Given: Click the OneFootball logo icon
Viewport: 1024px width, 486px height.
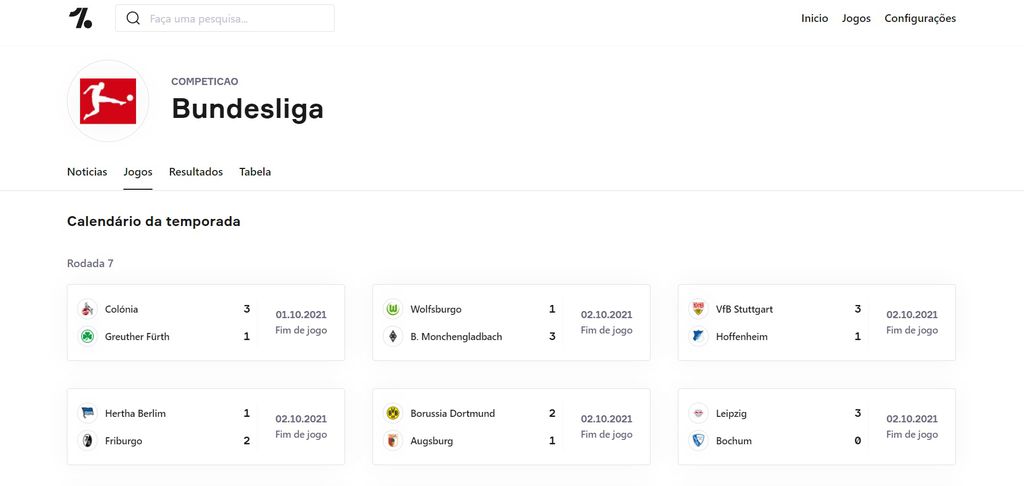Looking at the screenshot, I should 80,18.
